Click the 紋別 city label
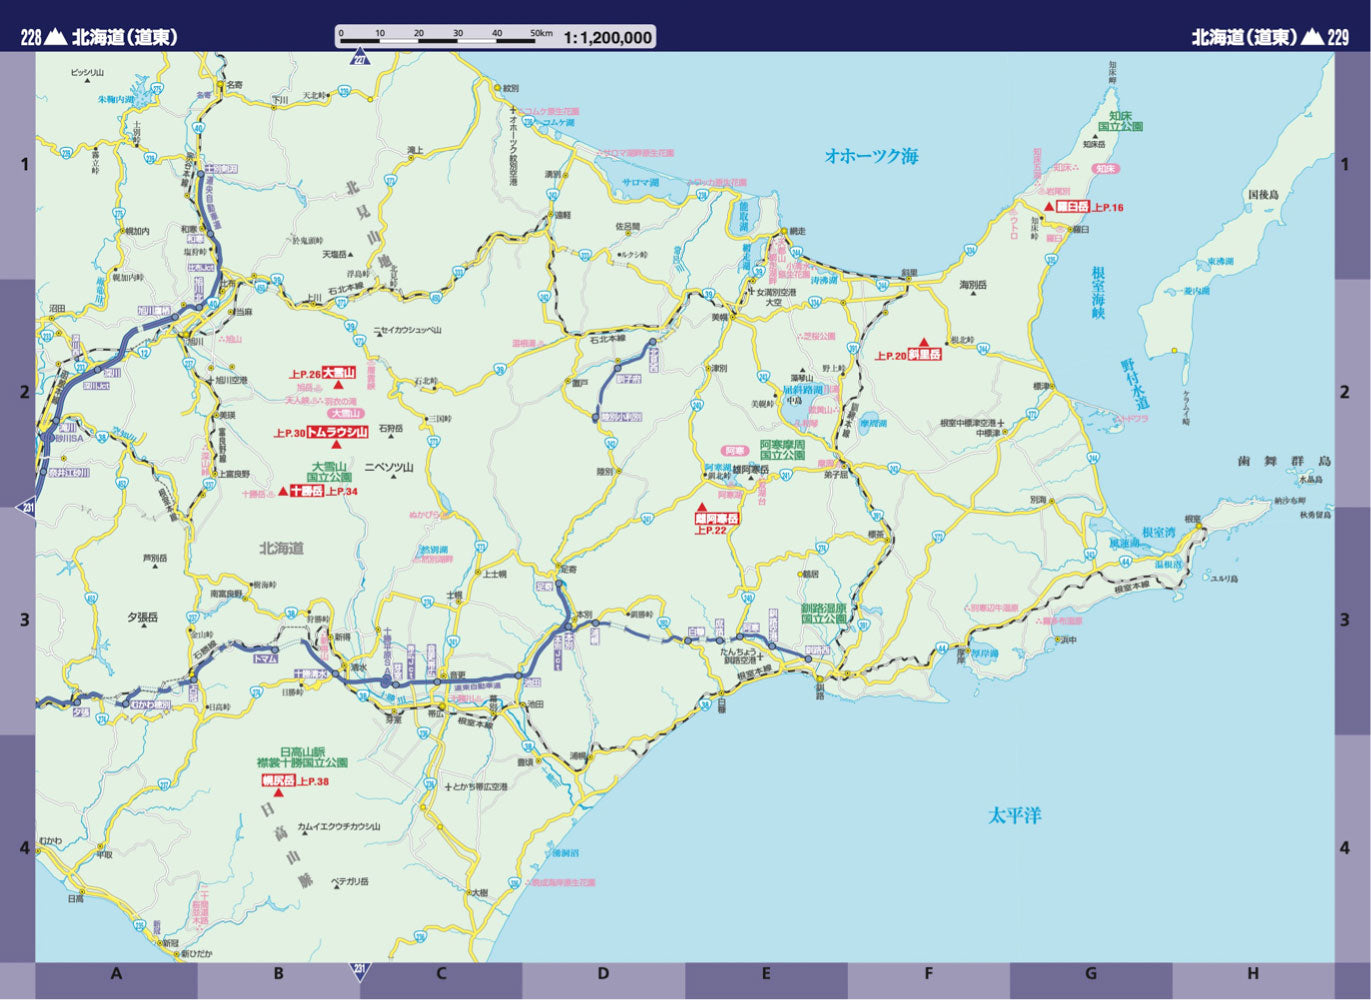1371x1000 pixels. click(x=511, y=89)
